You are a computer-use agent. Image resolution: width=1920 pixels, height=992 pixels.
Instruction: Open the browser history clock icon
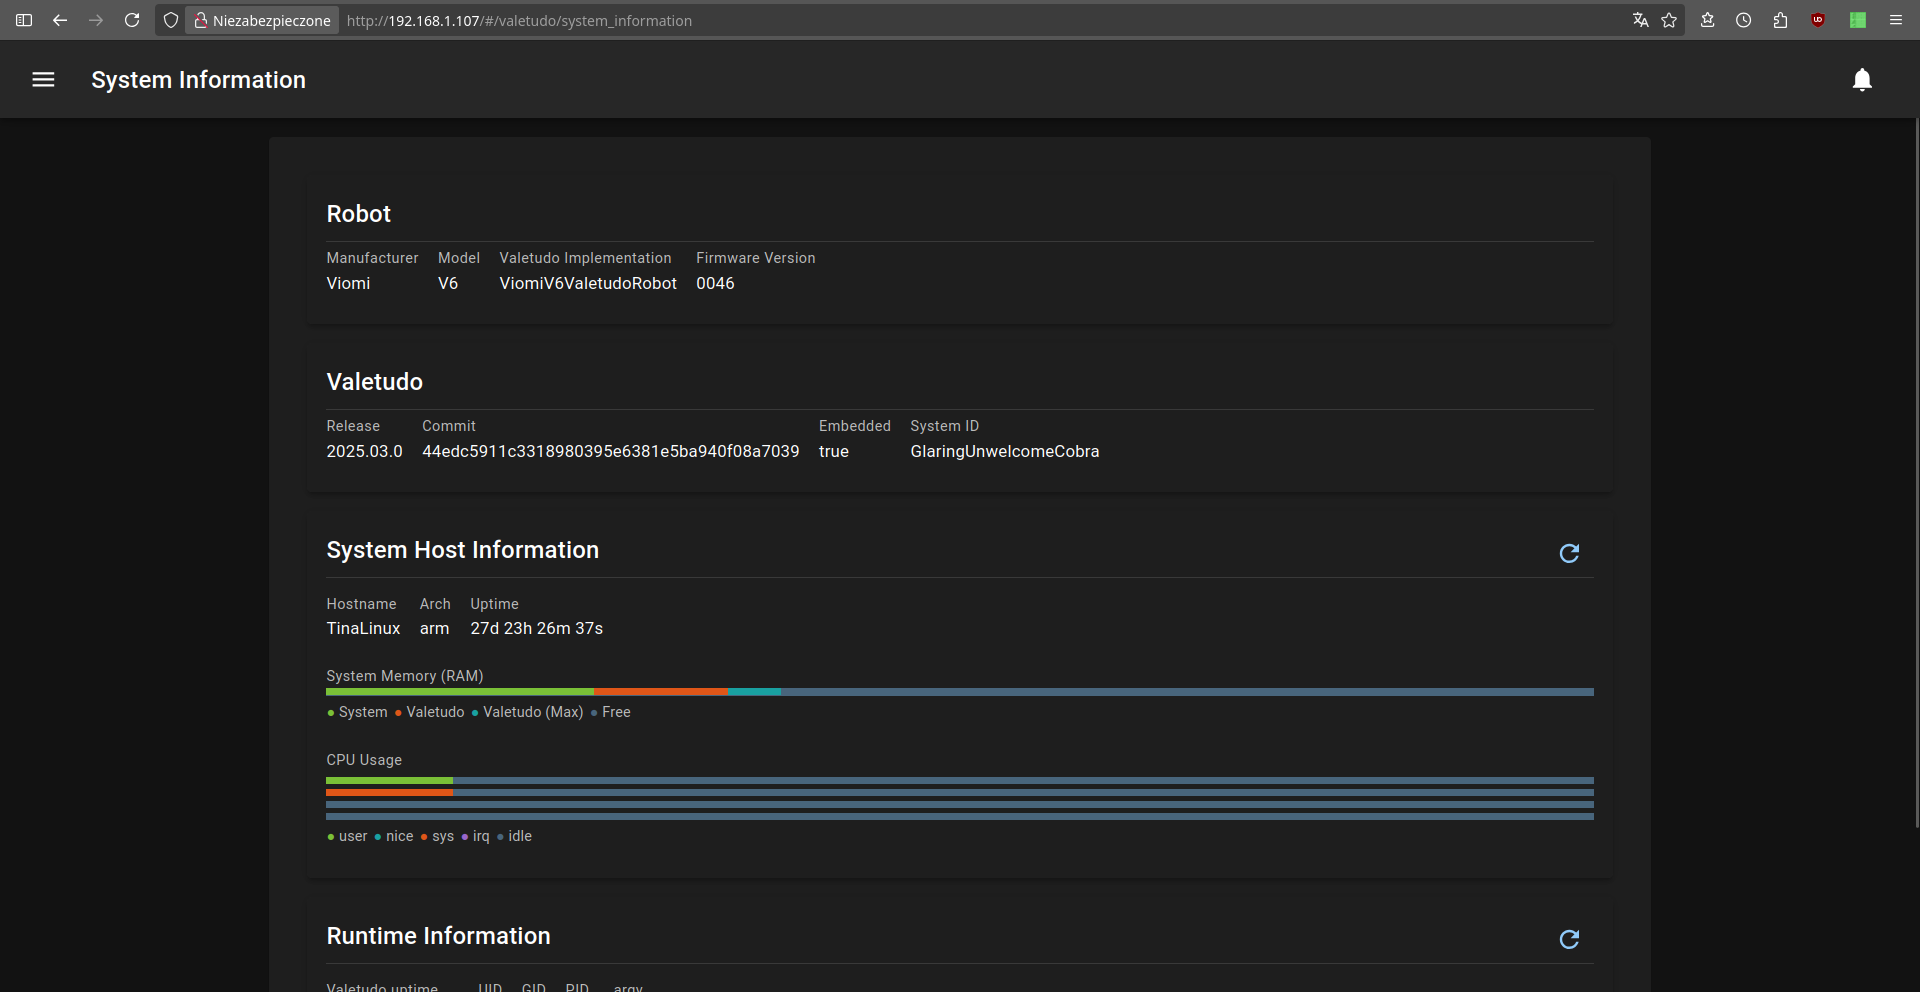[x=1743, y=20]
